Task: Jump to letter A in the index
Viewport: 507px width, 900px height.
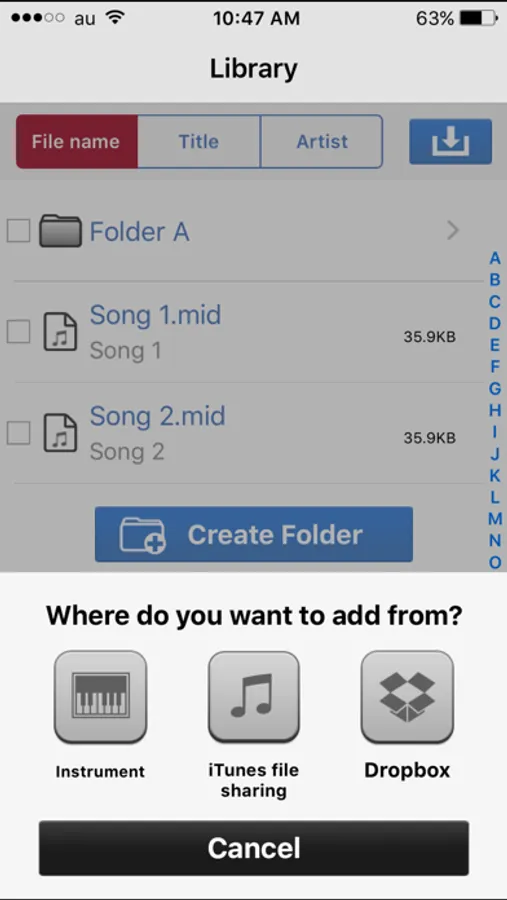Action: coord(495,258)
